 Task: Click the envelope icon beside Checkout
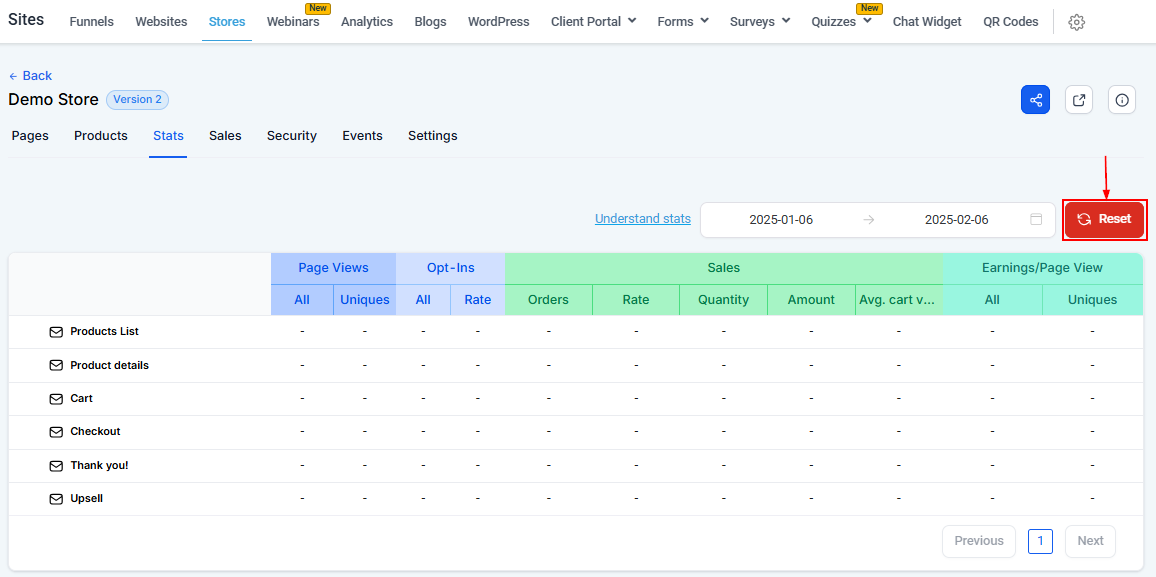click(x=56, y=432)
